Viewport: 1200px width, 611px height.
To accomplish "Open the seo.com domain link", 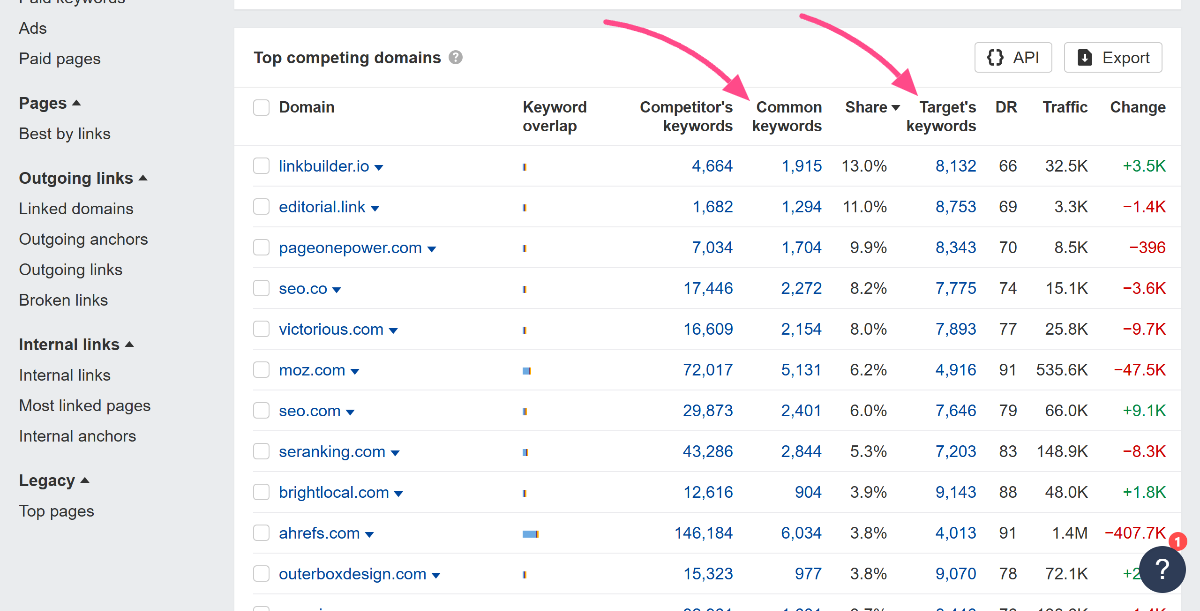I will [310, 411].
